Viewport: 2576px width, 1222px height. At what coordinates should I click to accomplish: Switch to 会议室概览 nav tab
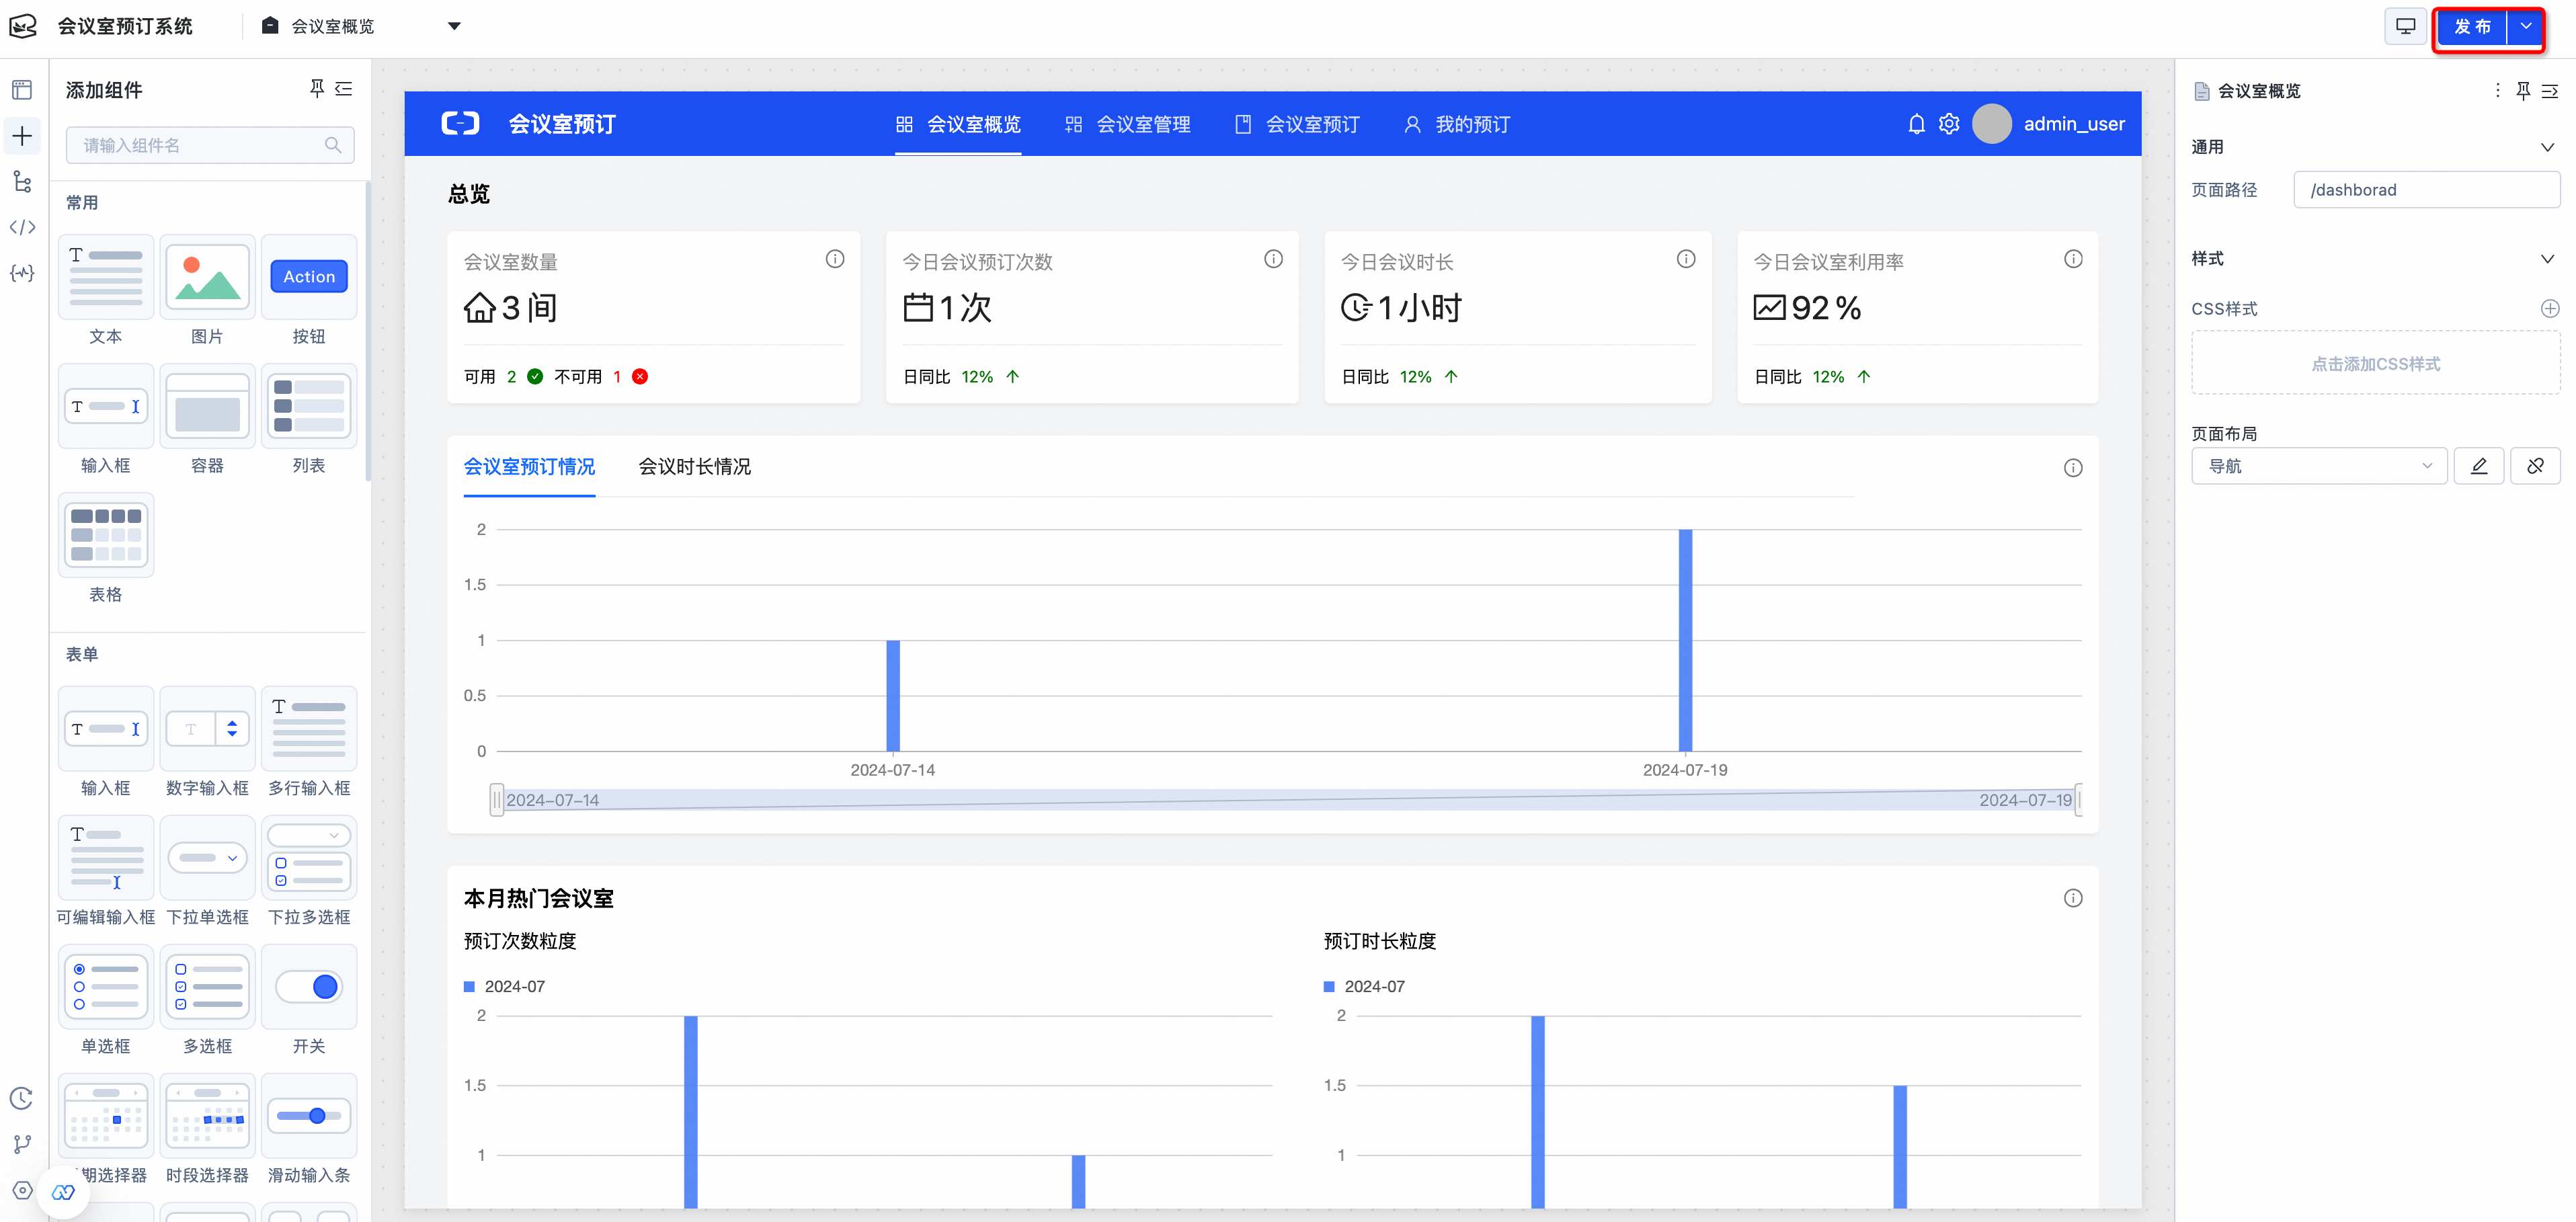point(958,124)
